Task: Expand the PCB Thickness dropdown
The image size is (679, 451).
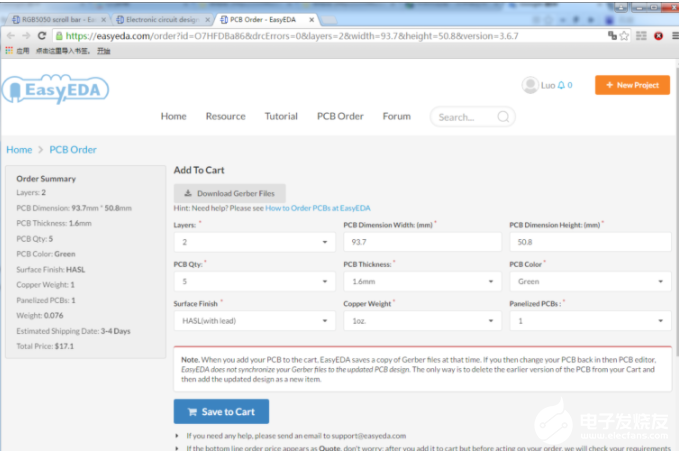Action: coord(422,282)
